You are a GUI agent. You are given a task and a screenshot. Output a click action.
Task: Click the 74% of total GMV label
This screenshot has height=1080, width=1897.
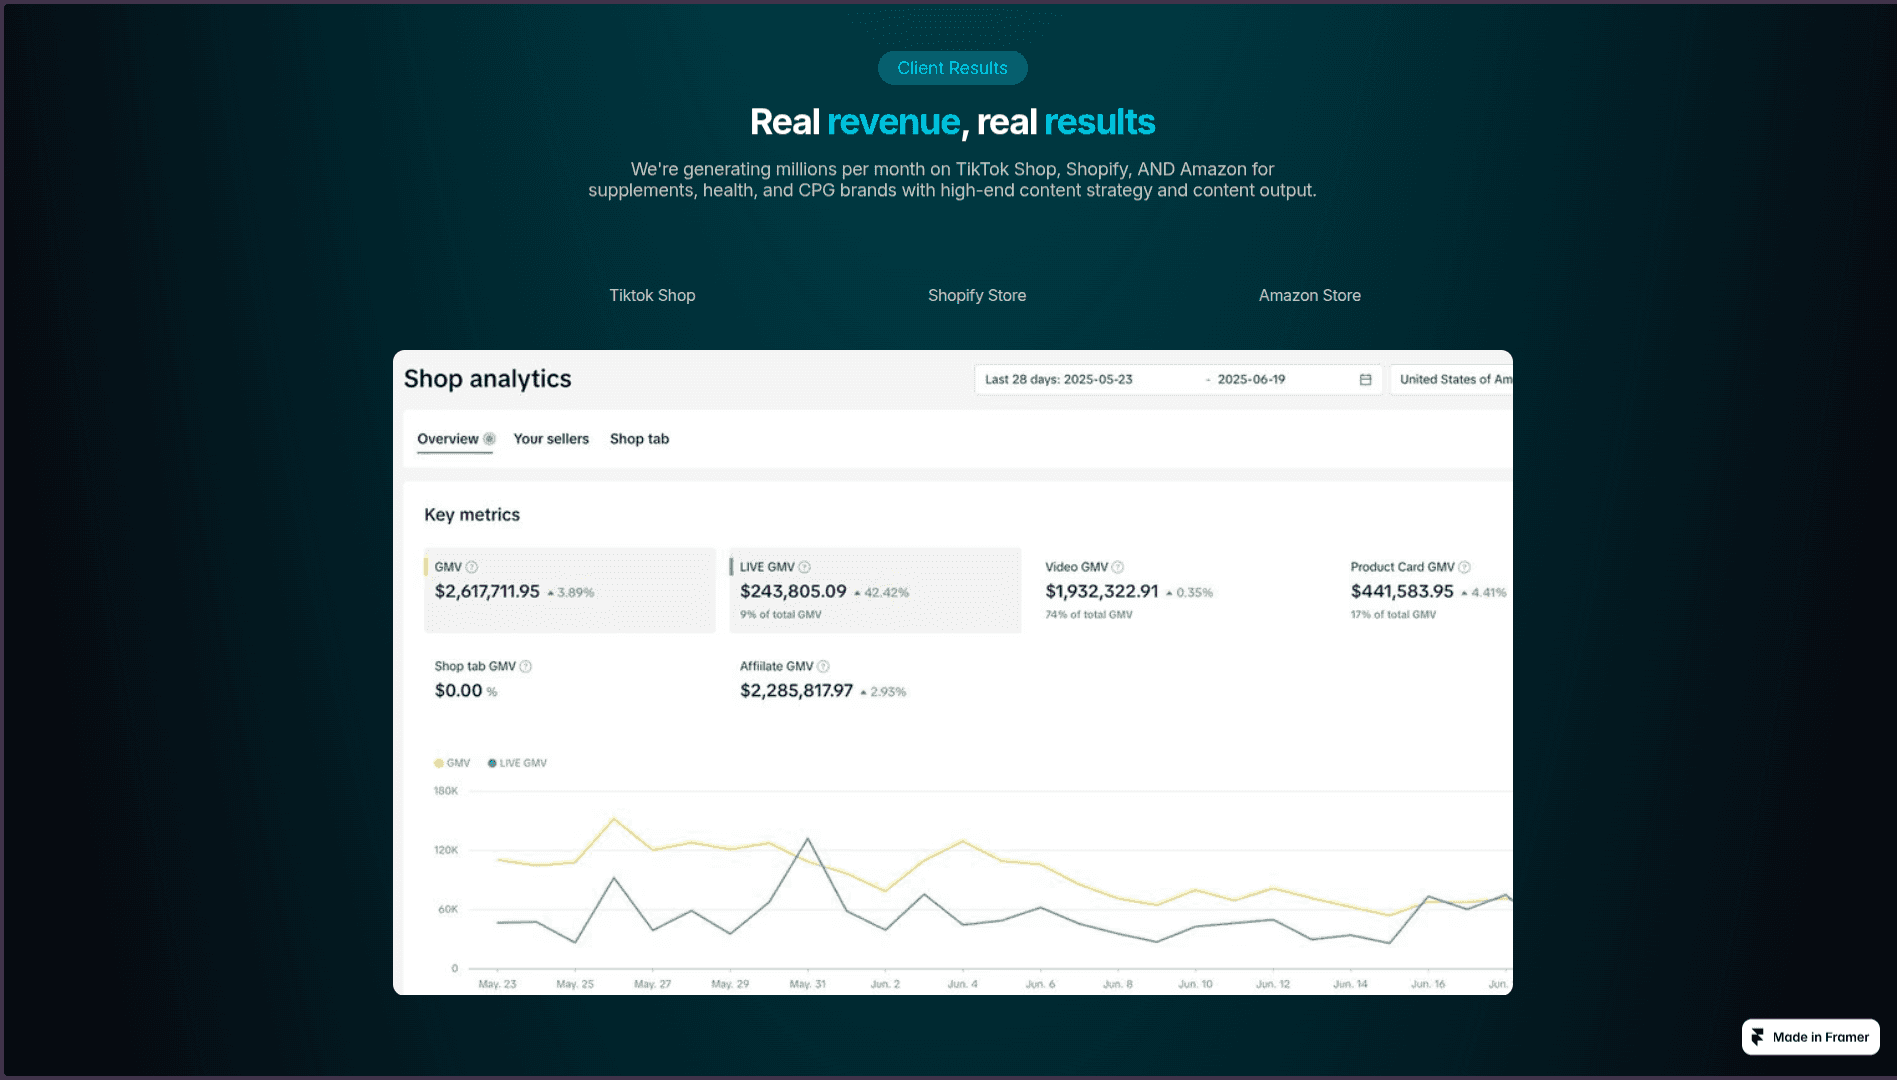(x=1089, y=615)
